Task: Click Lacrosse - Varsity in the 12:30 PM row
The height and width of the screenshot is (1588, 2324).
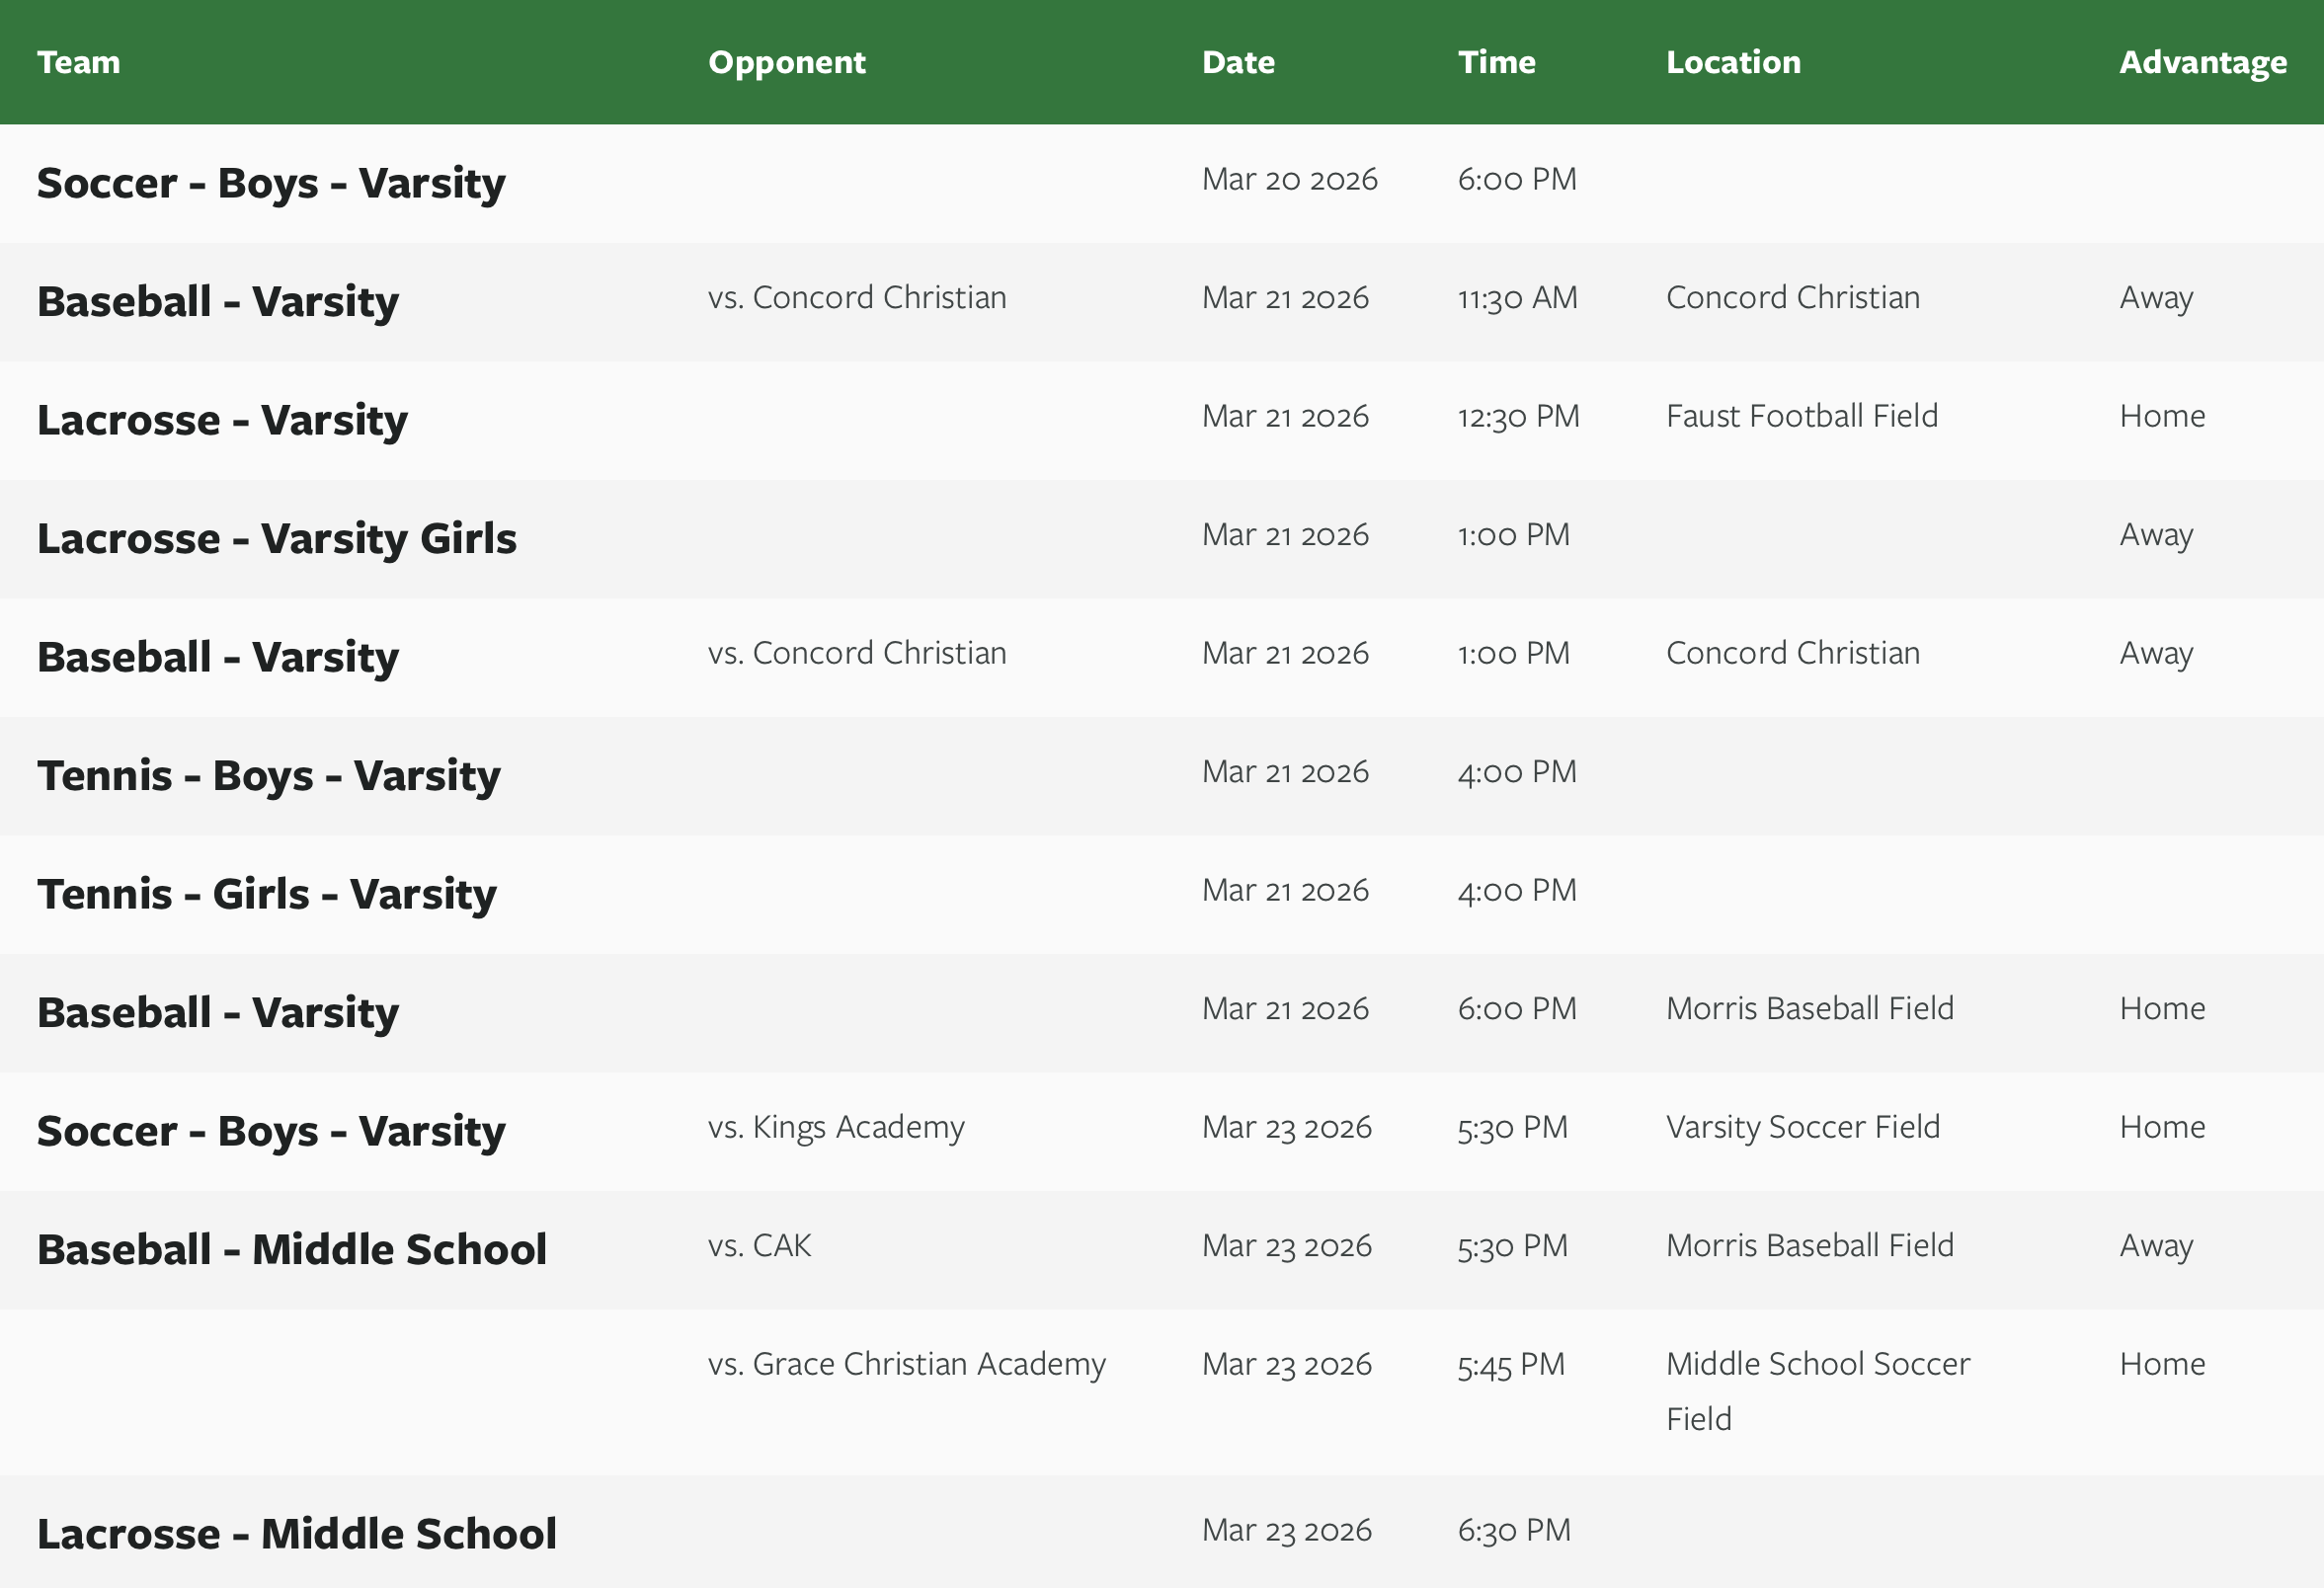Action: point(222,420)
